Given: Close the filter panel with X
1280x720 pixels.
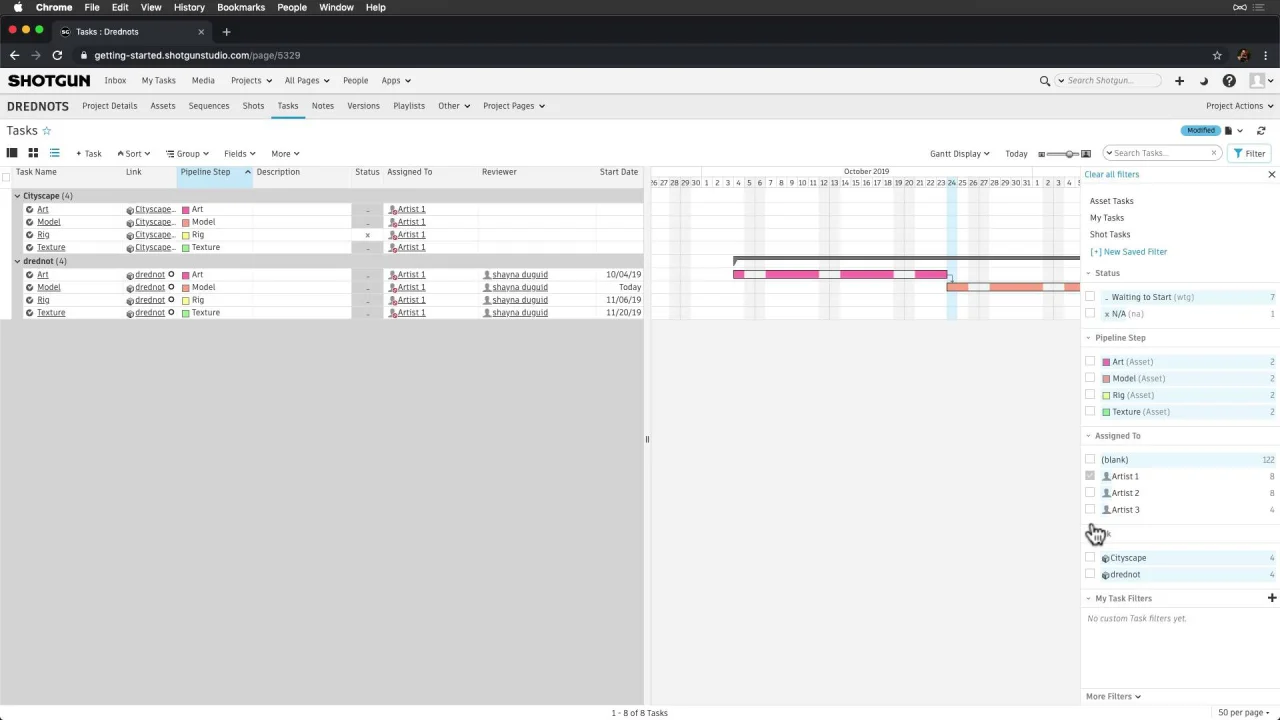Looking at the screenshot, I should (1272, 175).
